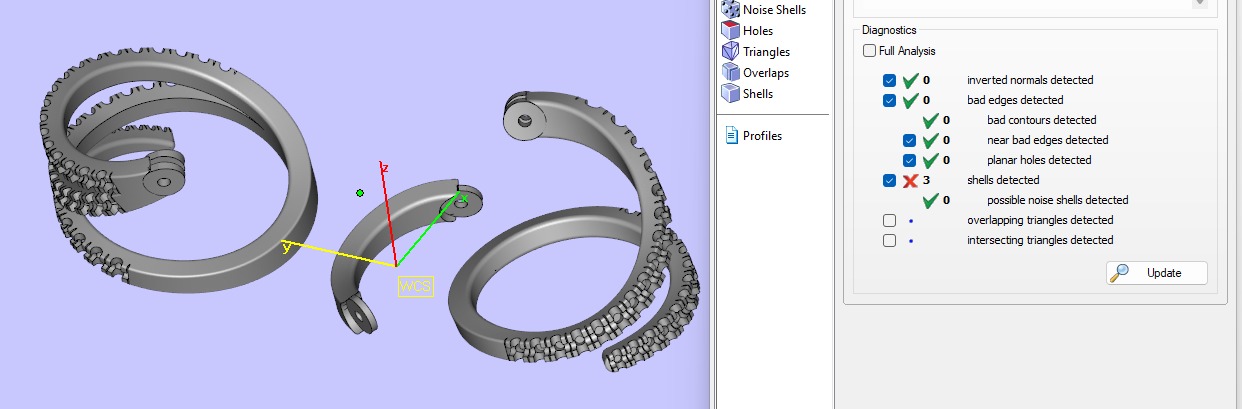Image resolution: width=1242 pixels, height=409 pixels.
Task: Uncheck the shells detected checkbox
Action: pos(890,180)
